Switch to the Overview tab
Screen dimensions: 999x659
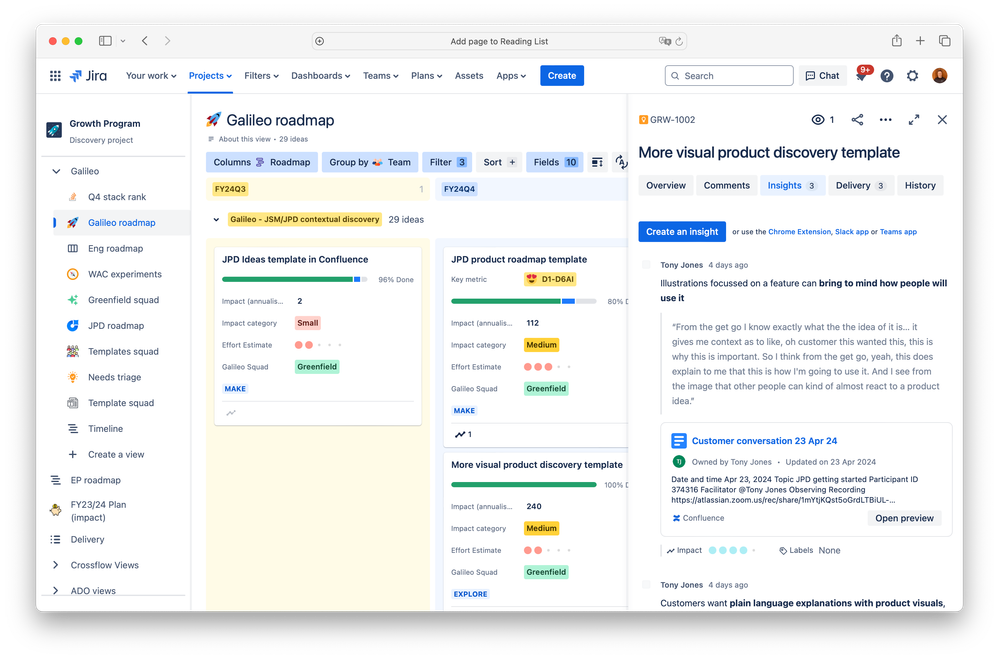[666, 185]
